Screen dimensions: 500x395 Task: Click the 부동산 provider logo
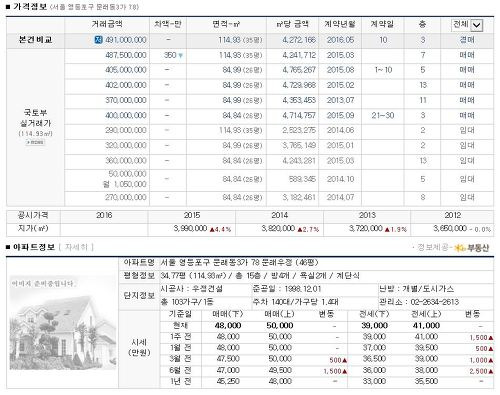tap(473, 248)
